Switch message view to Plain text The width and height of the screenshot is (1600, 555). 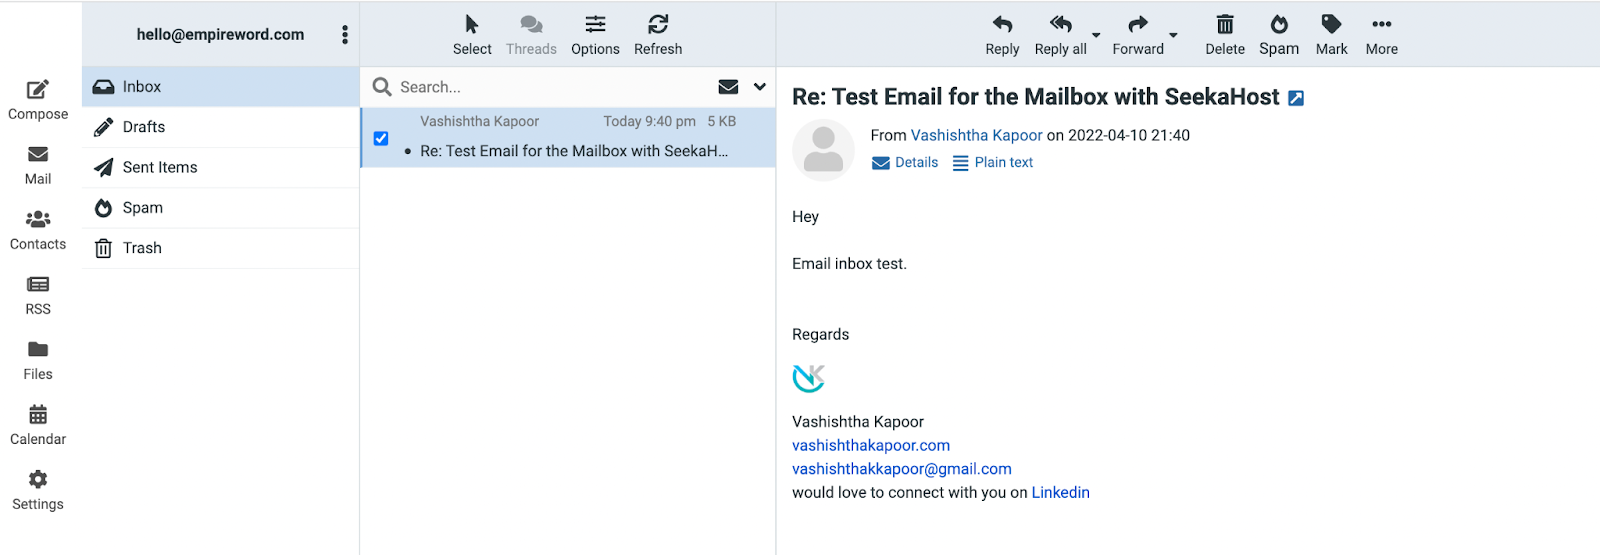(x=993, y=163)
